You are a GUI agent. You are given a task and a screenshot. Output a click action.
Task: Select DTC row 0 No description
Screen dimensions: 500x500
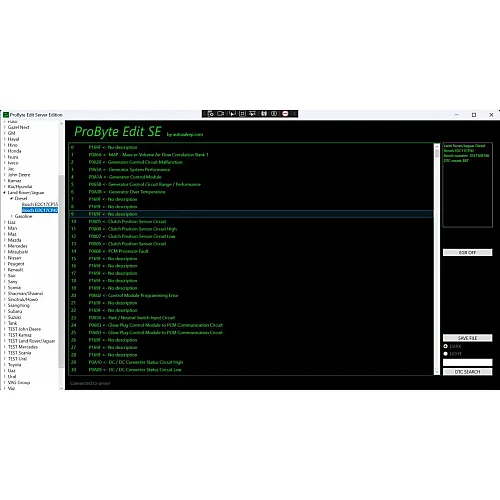click(x=251, y=147)
